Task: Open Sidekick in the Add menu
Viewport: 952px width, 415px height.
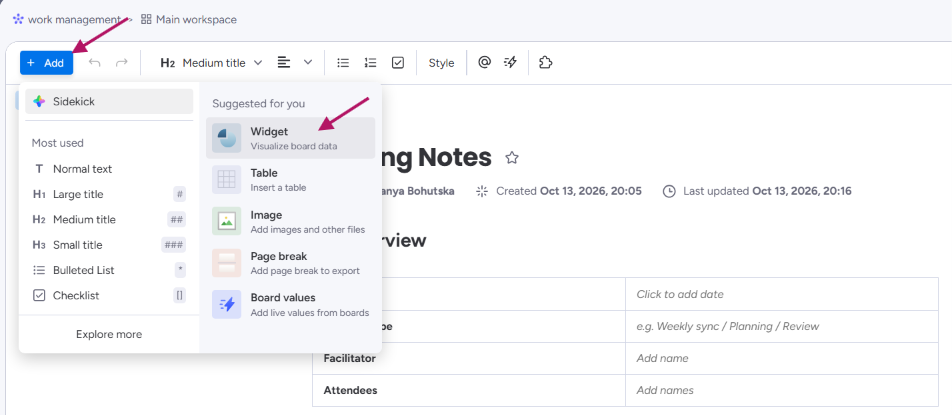Action: coord(109,101)
